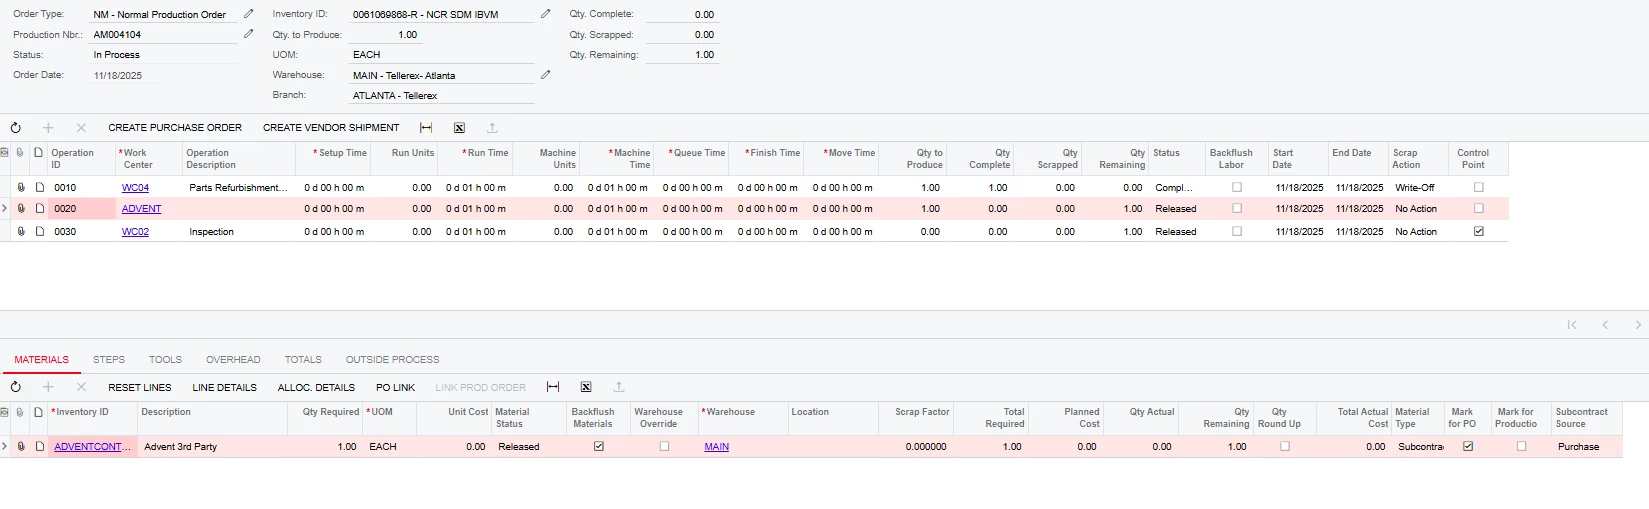
Task: Toggle Qty Round Up checkbox
Action: click(x=1285, y=447)
